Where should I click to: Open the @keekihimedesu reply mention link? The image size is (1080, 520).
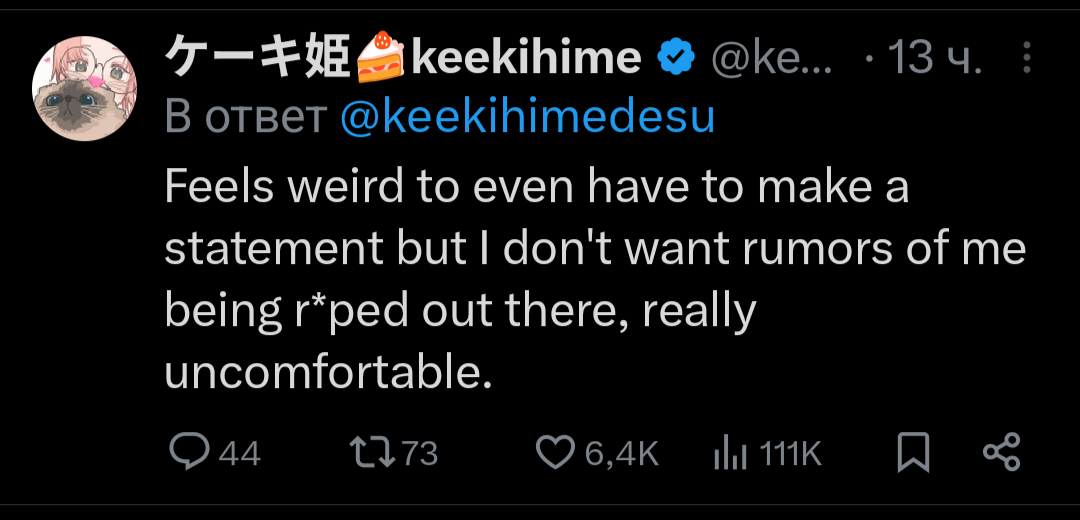[528, 118]
